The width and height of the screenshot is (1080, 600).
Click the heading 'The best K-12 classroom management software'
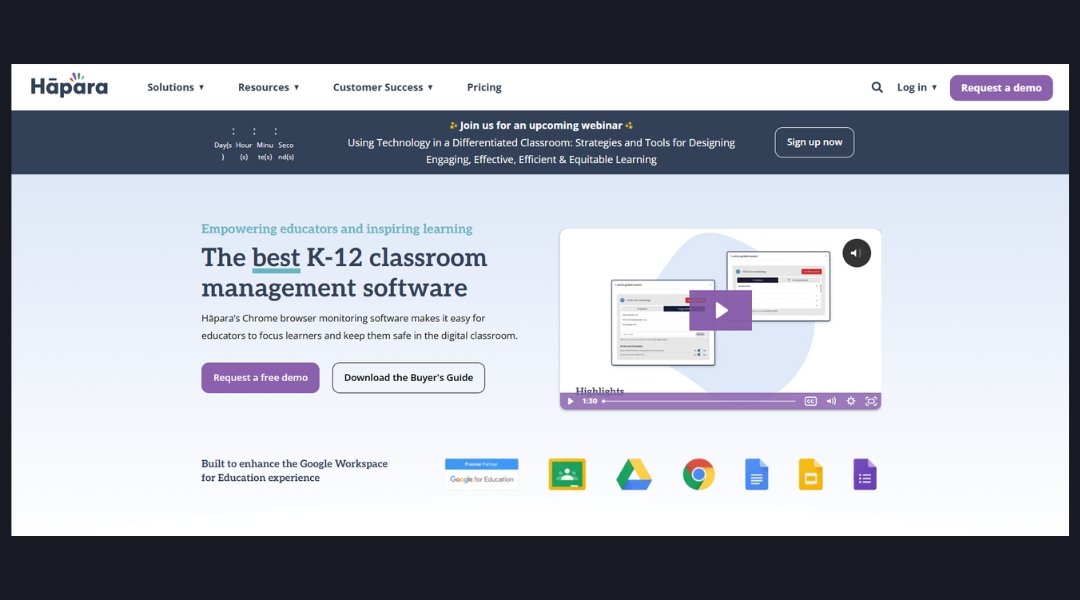pyautogui.click(x=344, y=272)
